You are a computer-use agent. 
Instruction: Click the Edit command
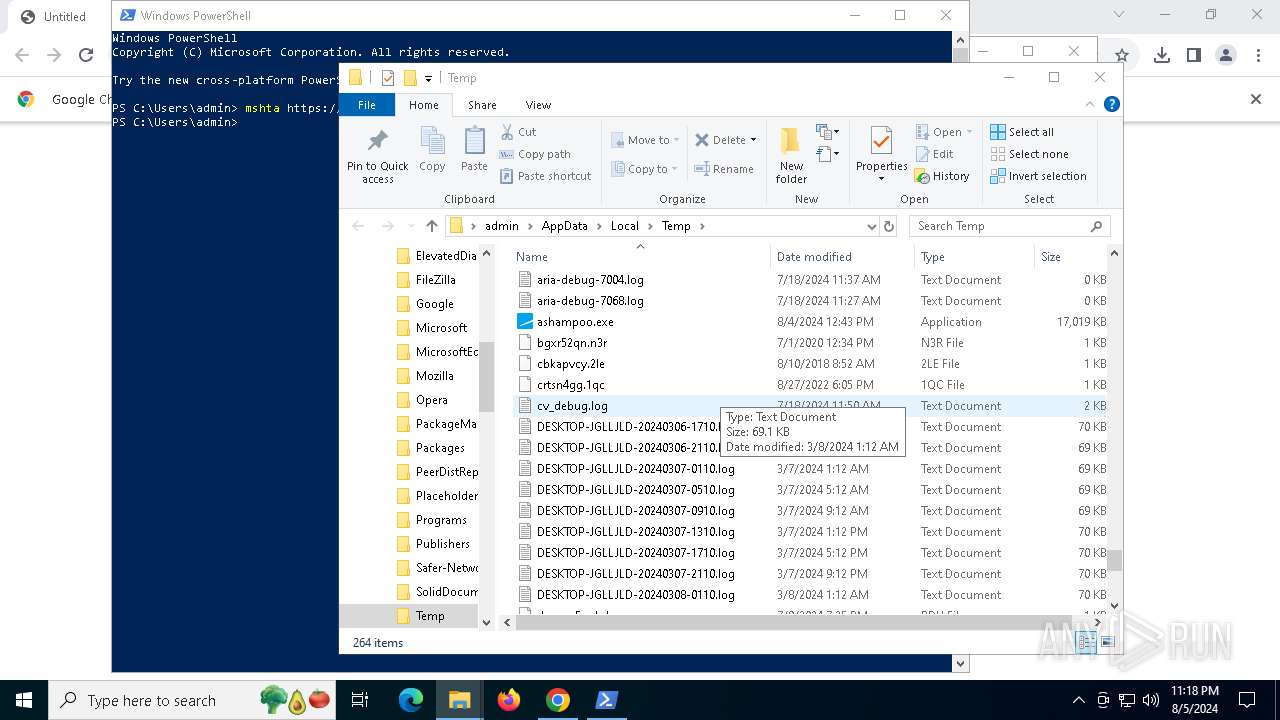pos(934,154)
